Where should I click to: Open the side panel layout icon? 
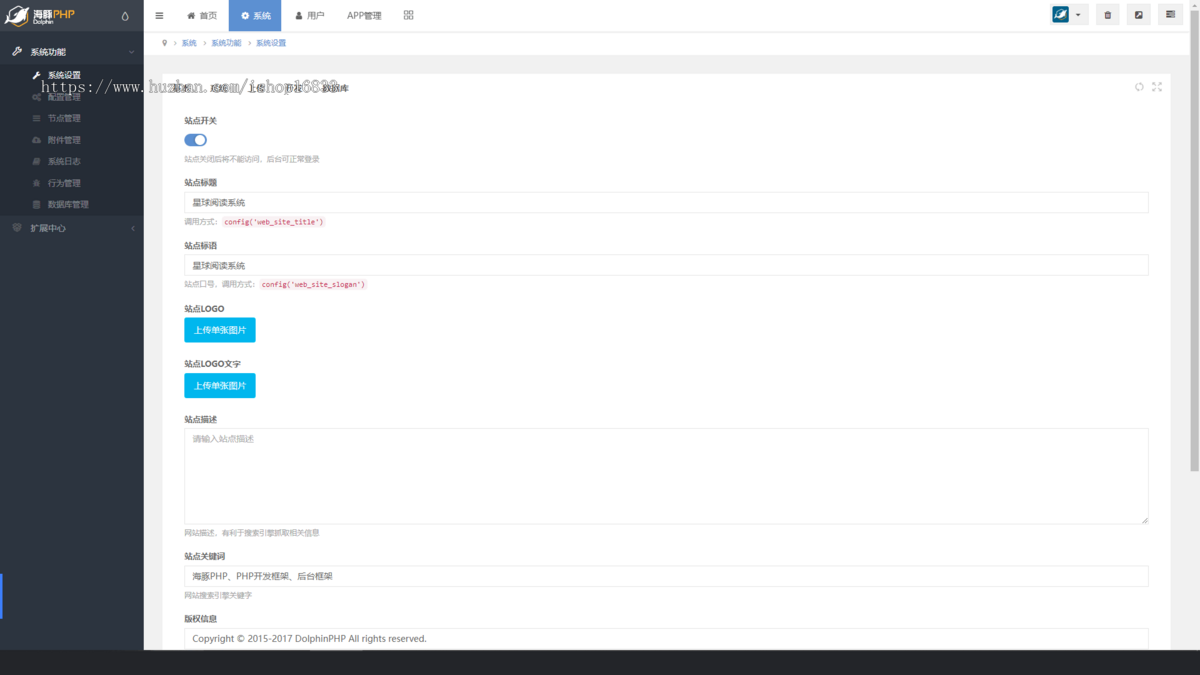[x=1170, y=15]
